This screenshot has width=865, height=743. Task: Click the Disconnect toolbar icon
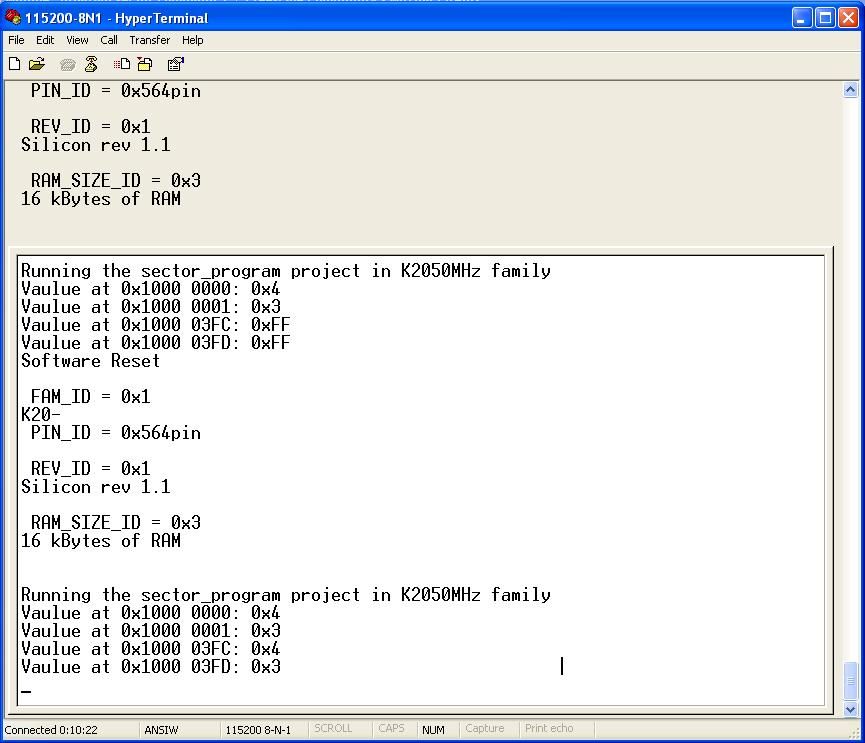coord(91,64)
